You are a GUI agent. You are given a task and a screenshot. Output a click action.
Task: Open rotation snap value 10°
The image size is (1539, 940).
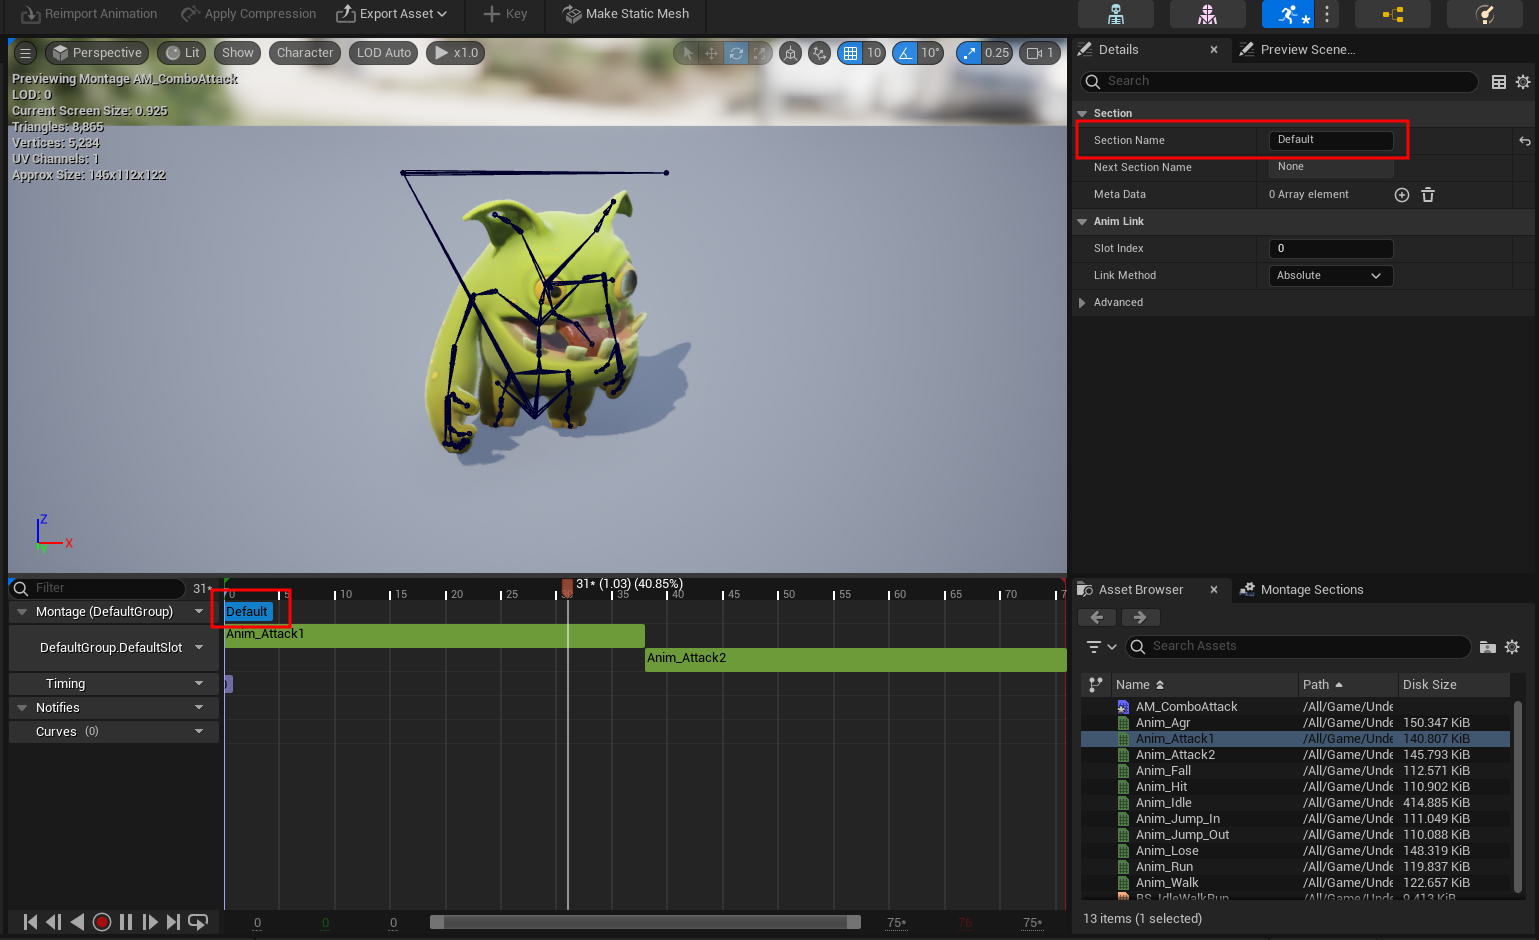pos(930,53)
